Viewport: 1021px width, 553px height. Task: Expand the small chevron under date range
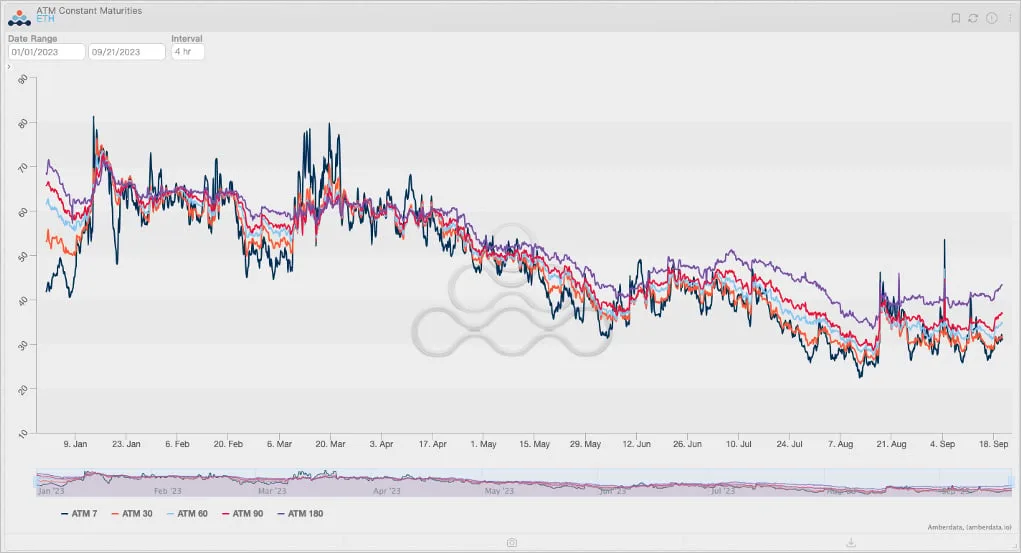(9, 66)
